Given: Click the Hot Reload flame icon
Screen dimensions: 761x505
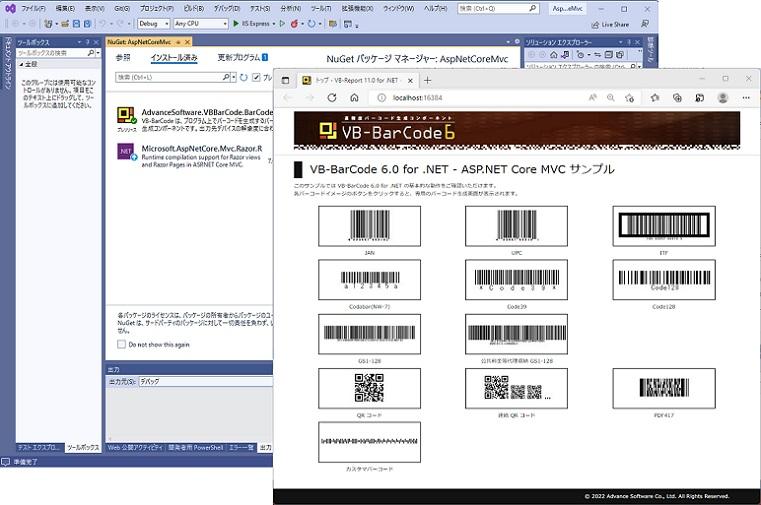Looking at the screenshot, I should tap(294, 23).
